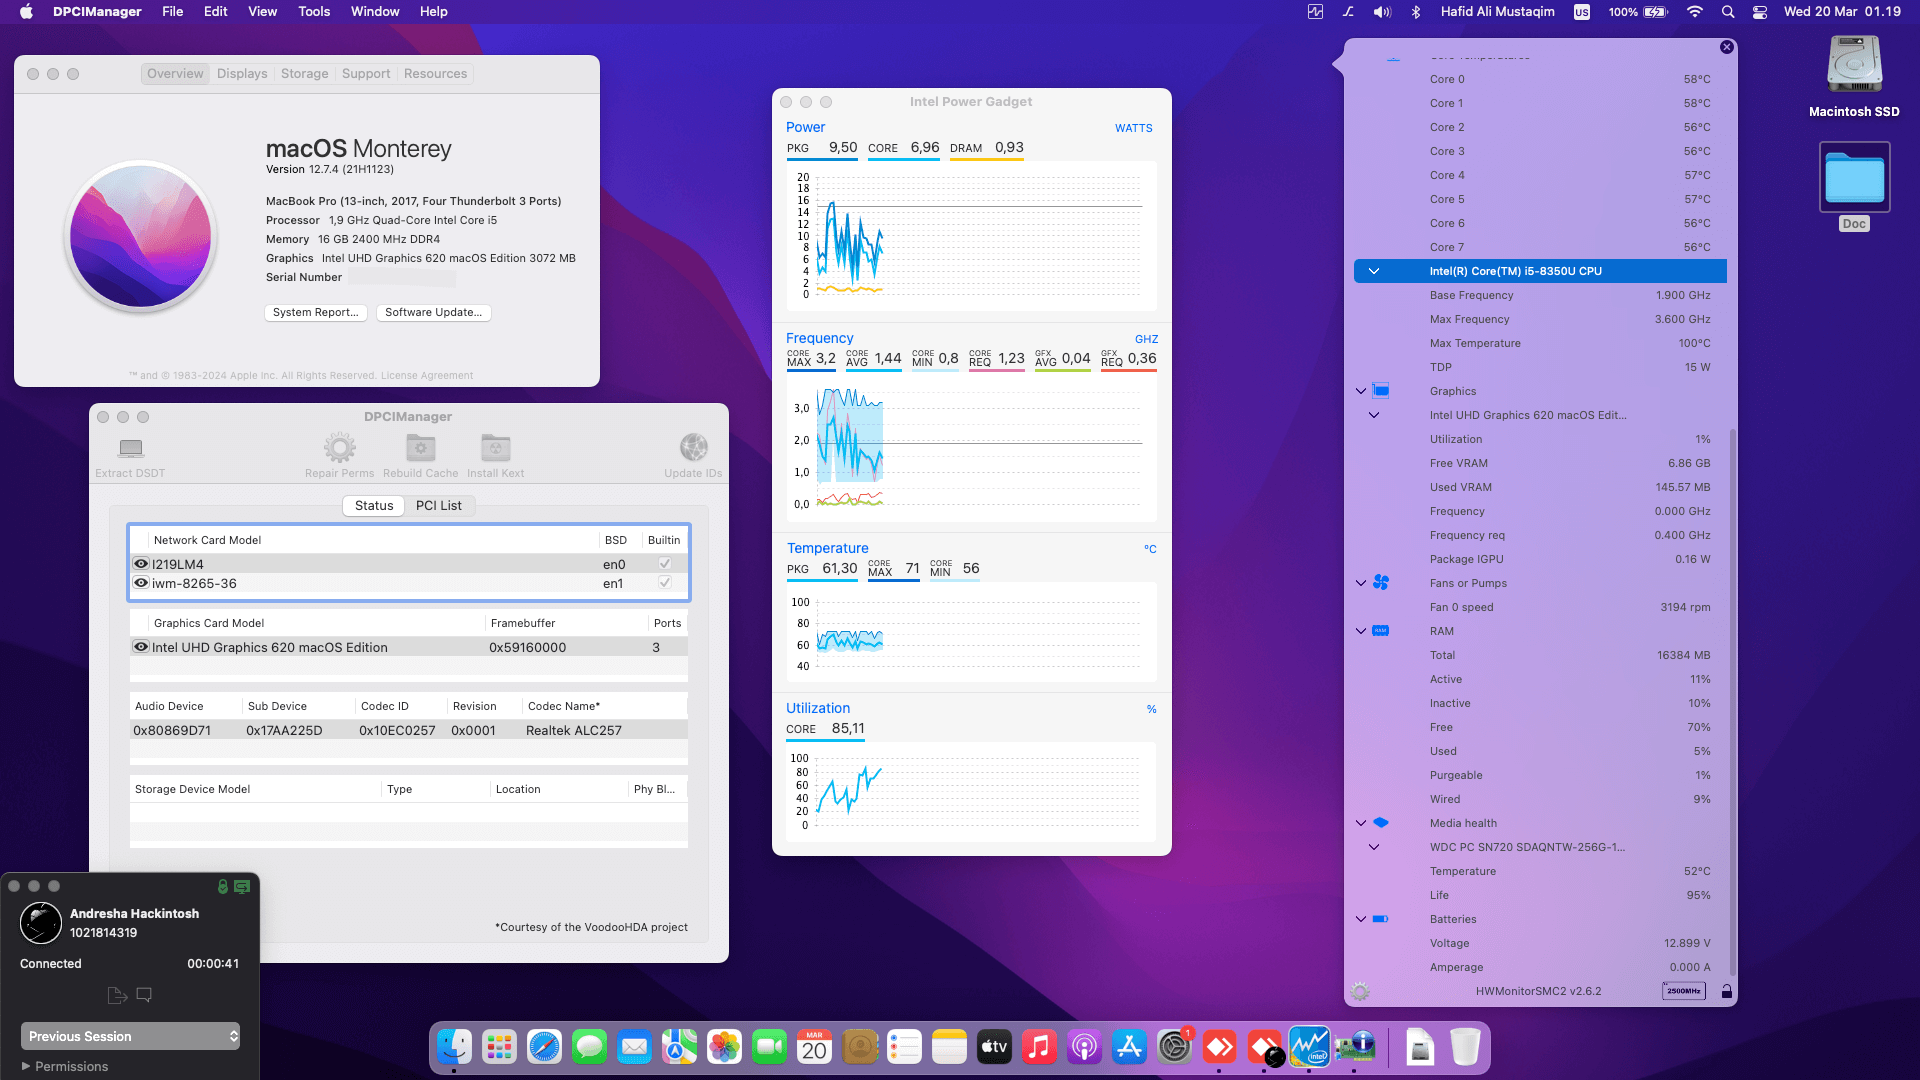Open App Store from the Dock

click(1129, 1047)
